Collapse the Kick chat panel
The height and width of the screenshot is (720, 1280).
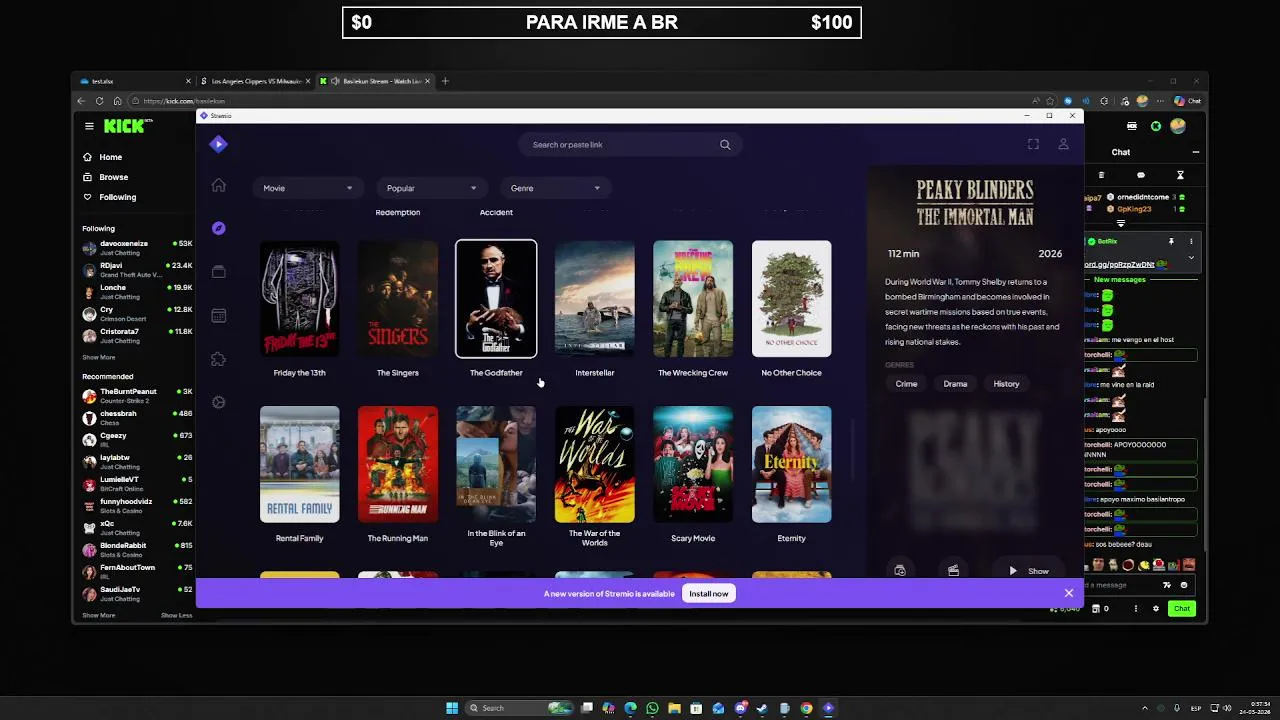pos(1195,152)
